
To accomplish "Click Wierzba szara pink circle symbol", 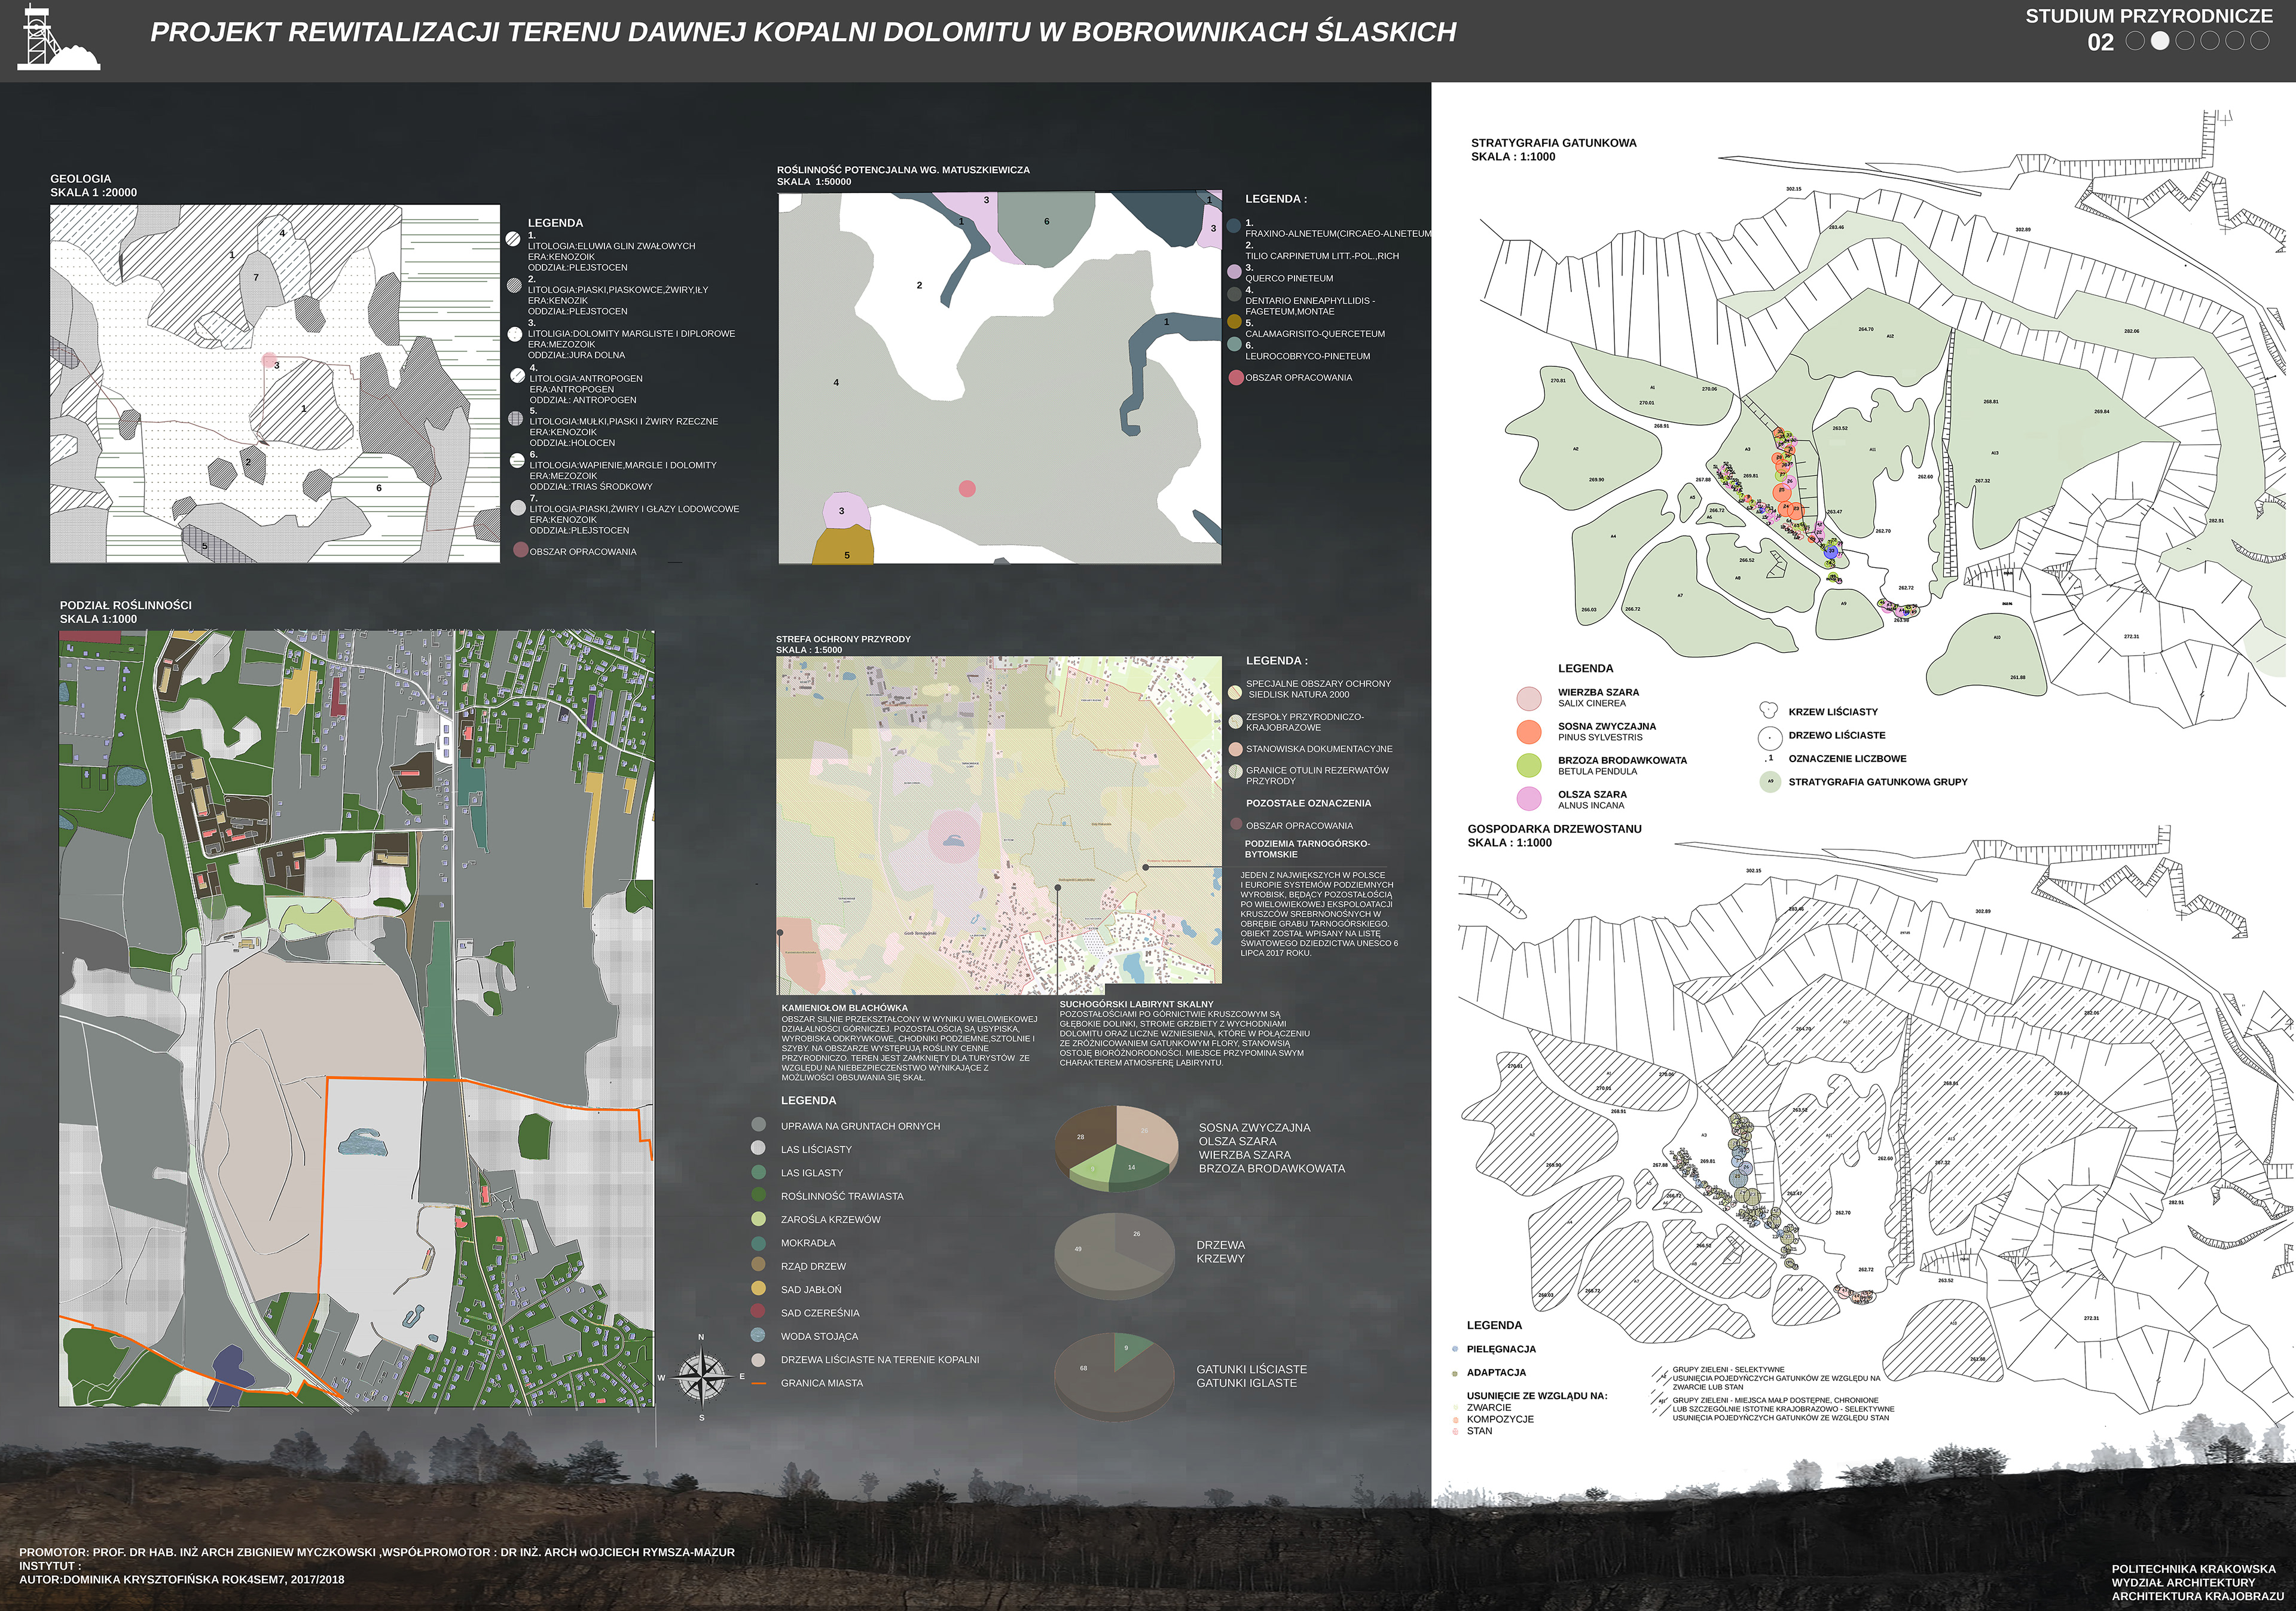I will [x=1529, y=698].
